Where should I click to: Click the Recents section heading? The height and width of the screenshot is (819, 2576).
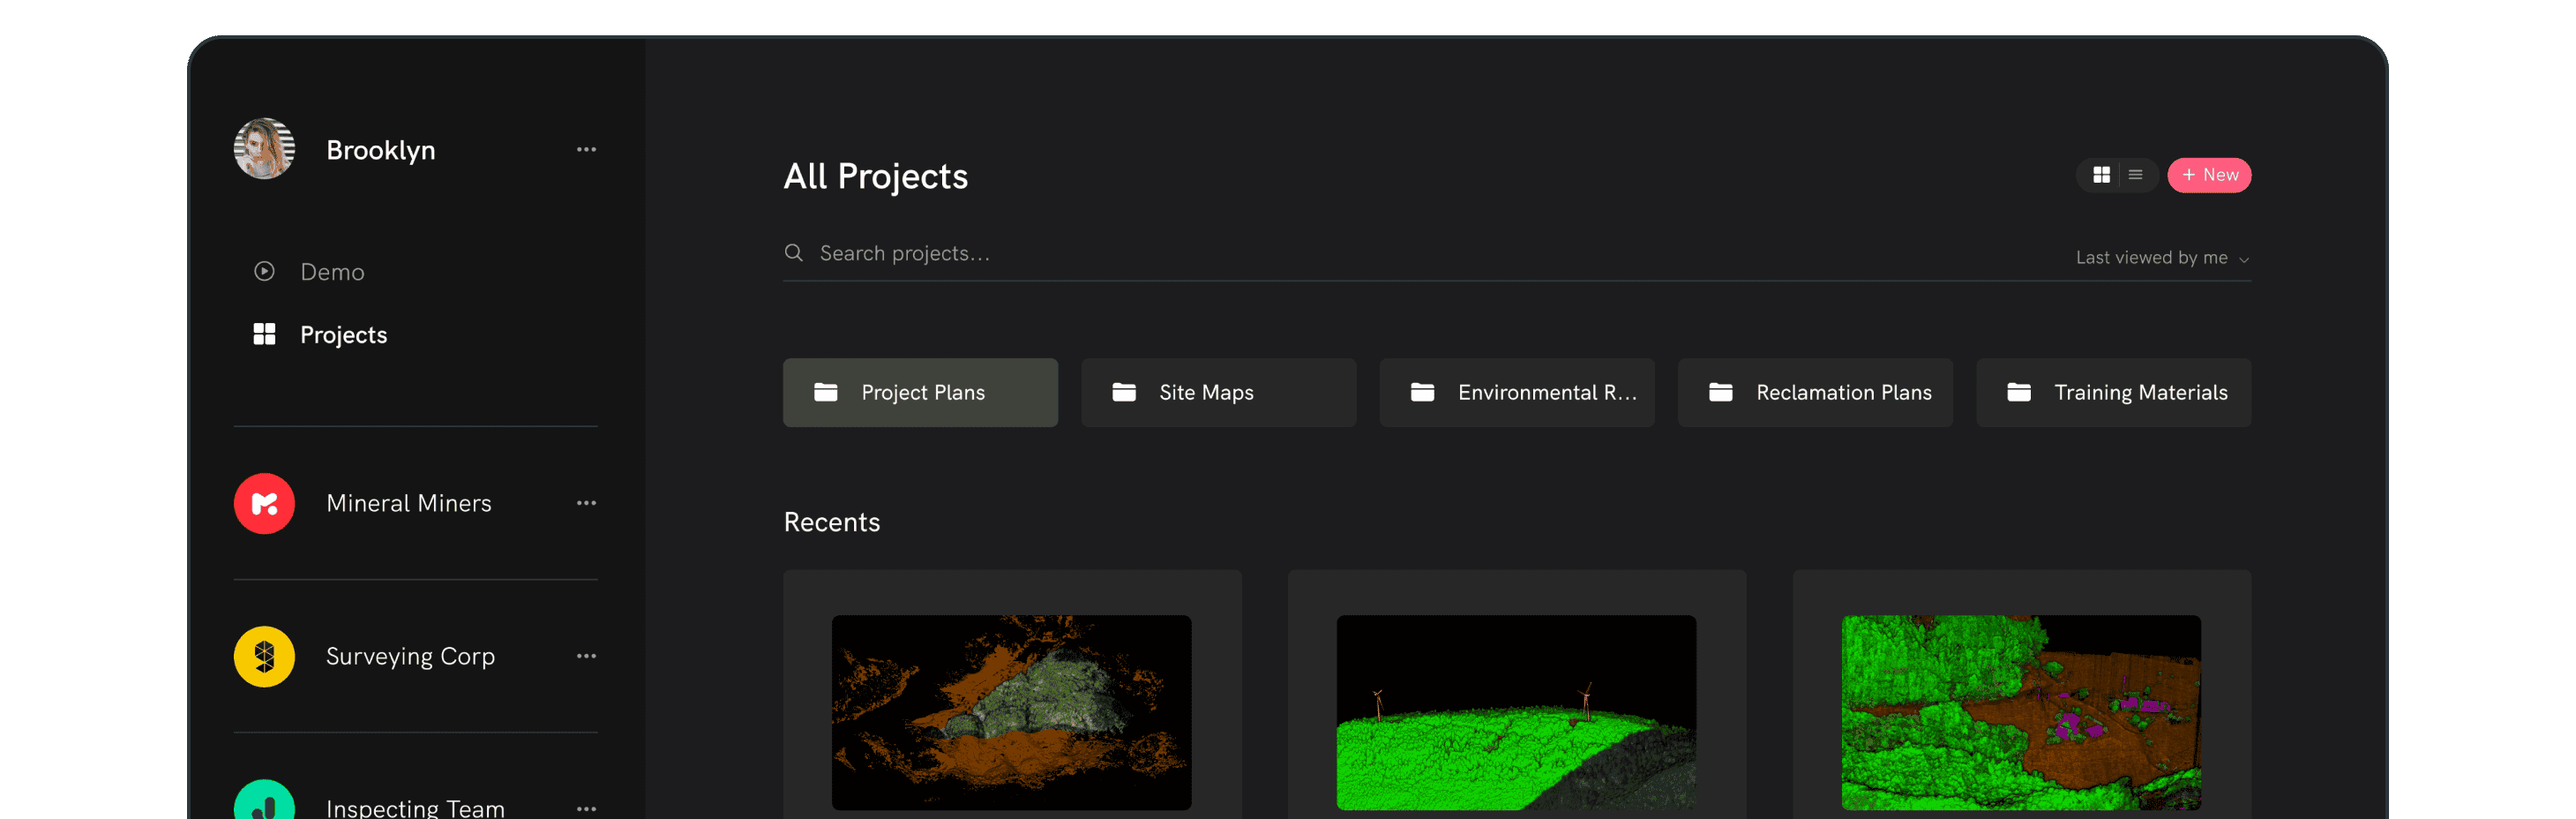[x=831, y=522]
